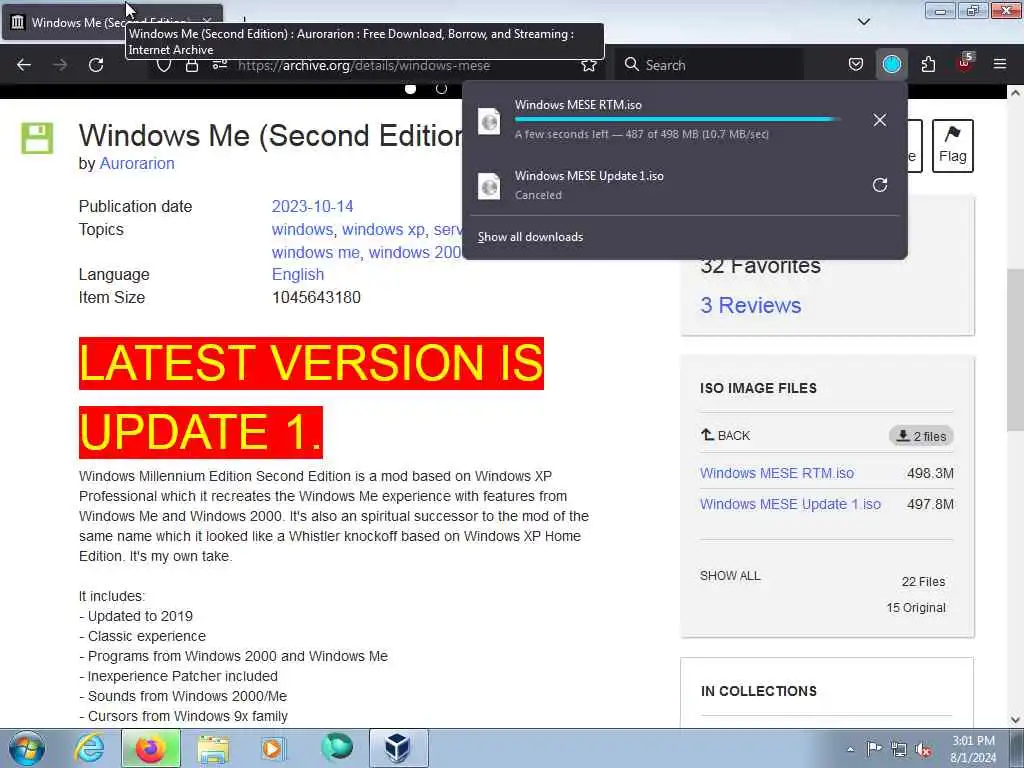Click the Flag button
Image resolution: width=1024 pixels, height=768 pixels.
pos(952,146)
